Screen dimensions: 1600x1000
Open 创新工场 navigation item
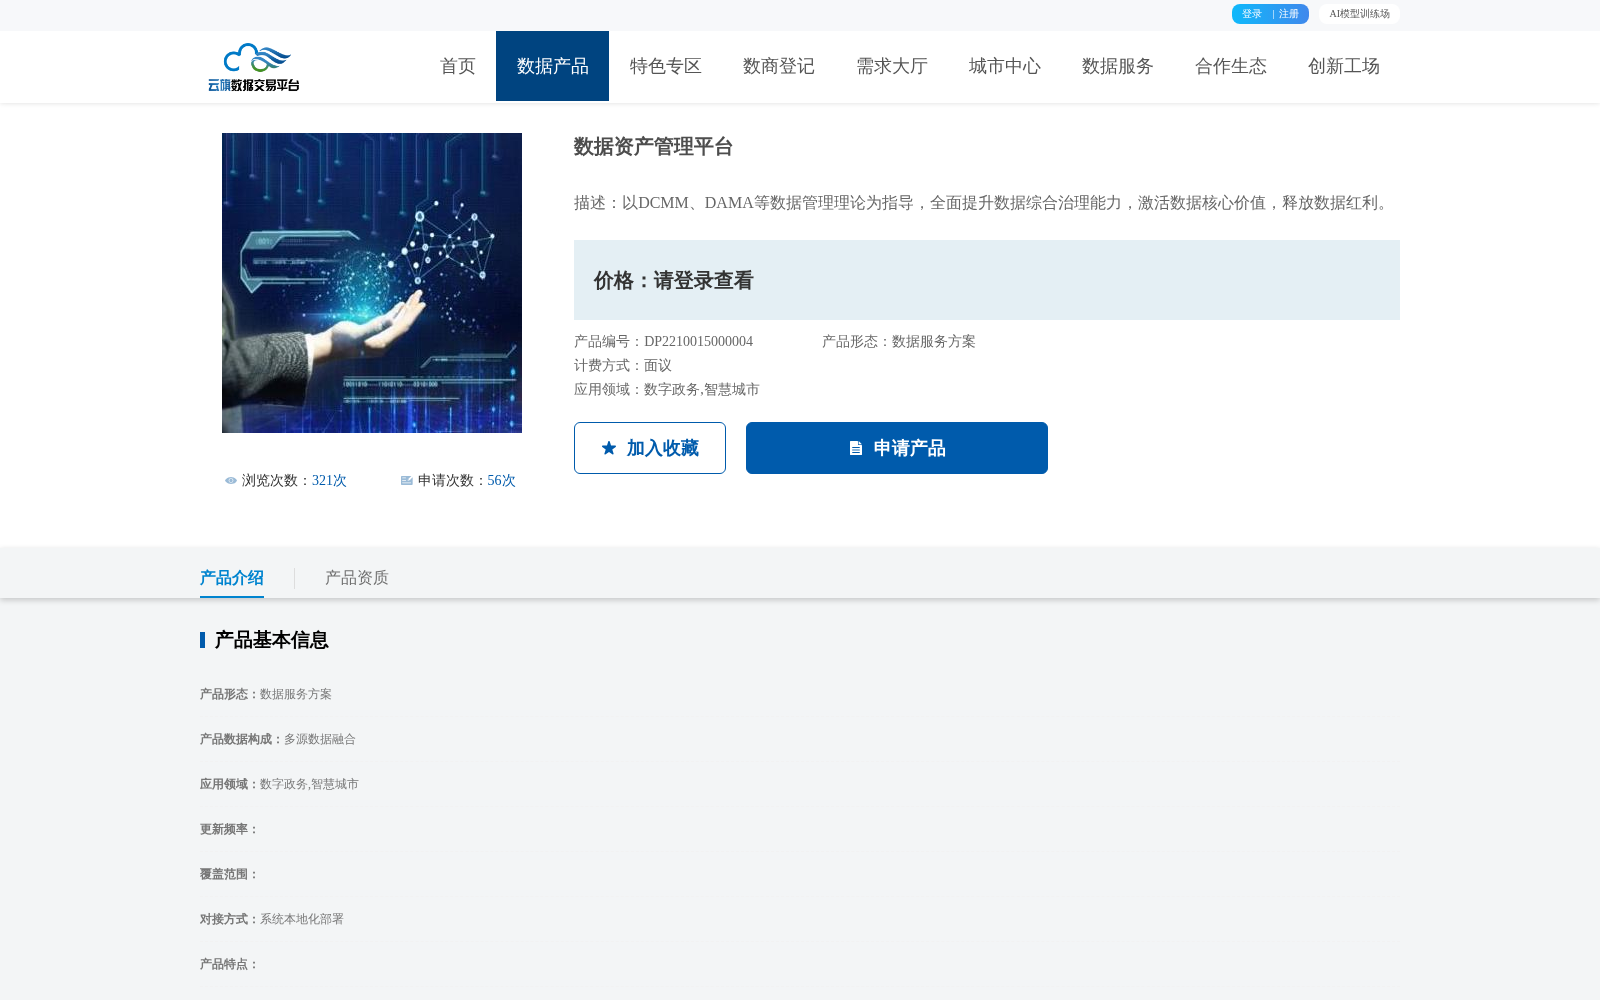pyautogui.click(x=1343, y=66)
